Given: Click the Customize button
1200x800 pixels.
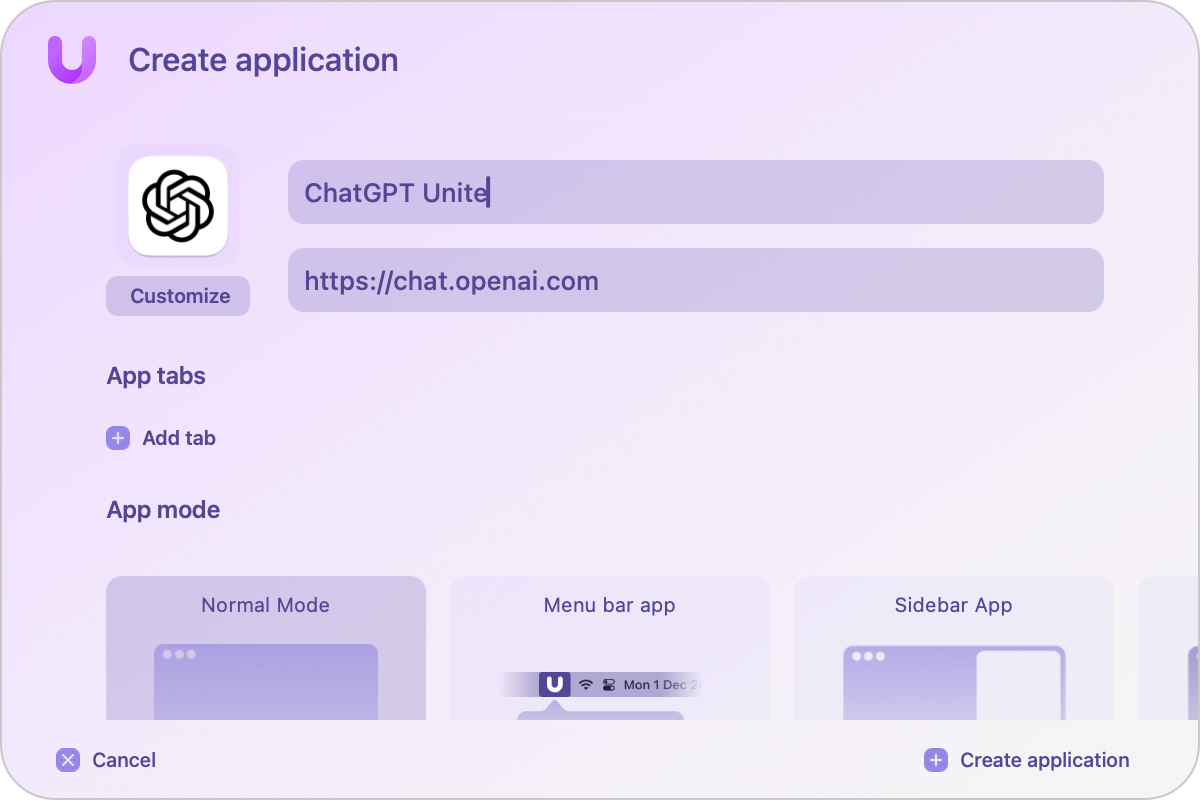Looking at the screenshot, I should coord(177,296).
